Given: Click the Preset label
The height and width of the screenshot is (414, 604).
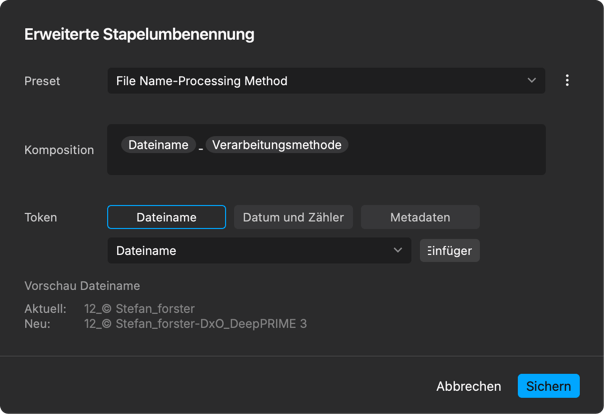Looking at the screenshot, I should pyautogui.click(x=42, y=81).
